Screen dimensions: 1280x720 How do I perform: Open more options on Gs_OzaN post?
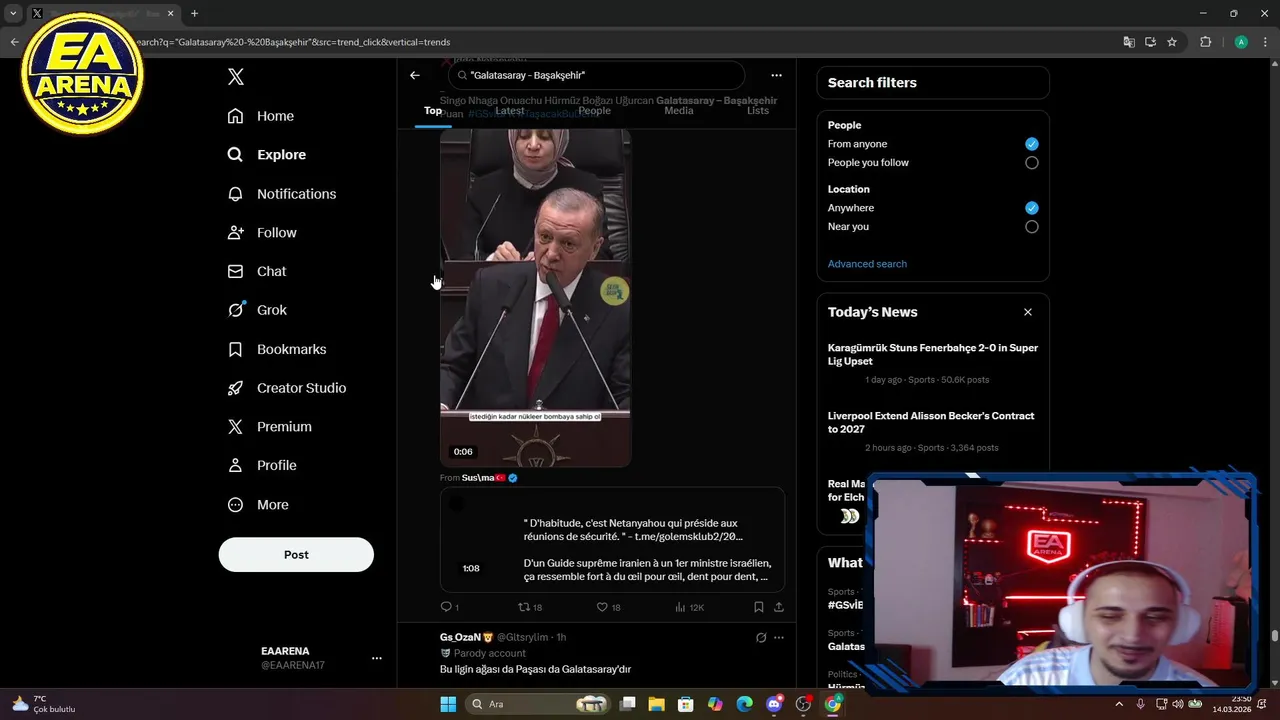pyautogui.click(x=779, y=637)
